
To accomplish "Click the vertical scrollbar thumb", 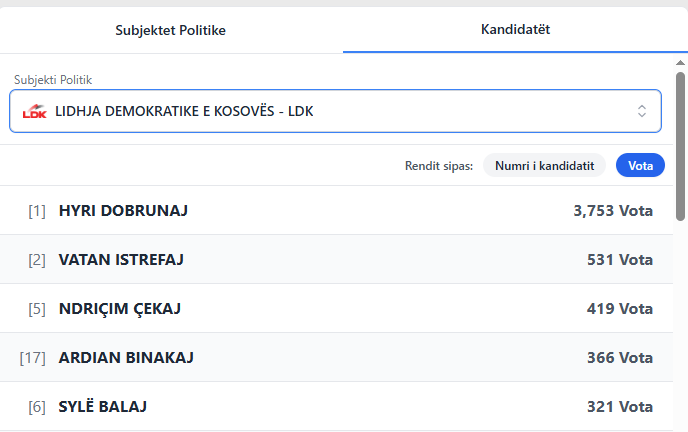I will point(680,145).
